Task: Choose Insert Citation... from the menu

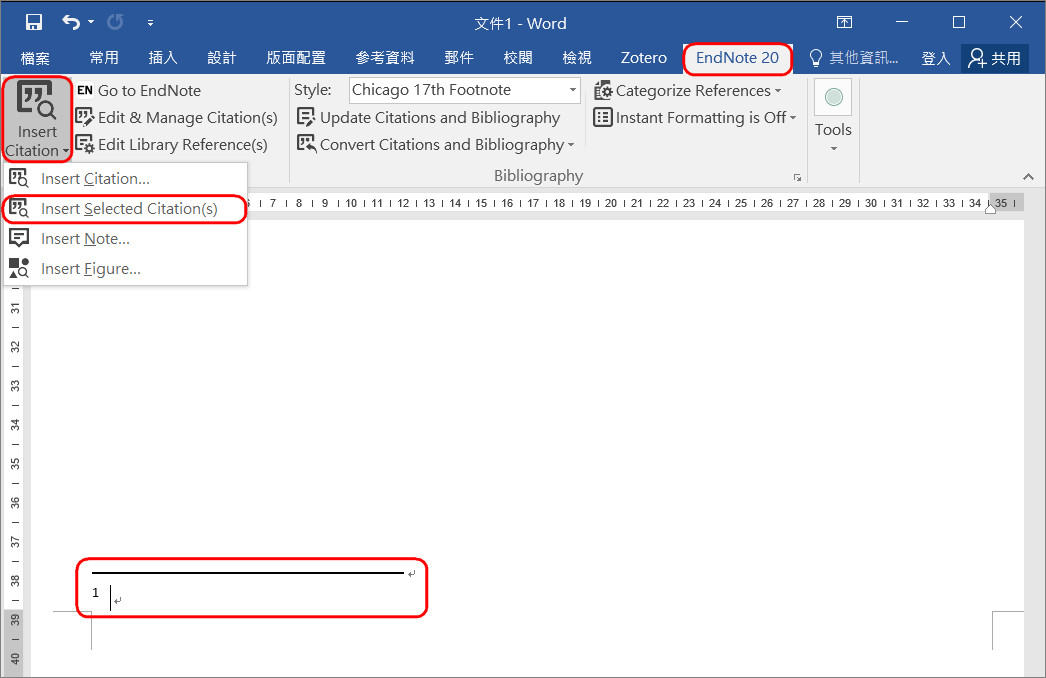Action: click(125, 179)
